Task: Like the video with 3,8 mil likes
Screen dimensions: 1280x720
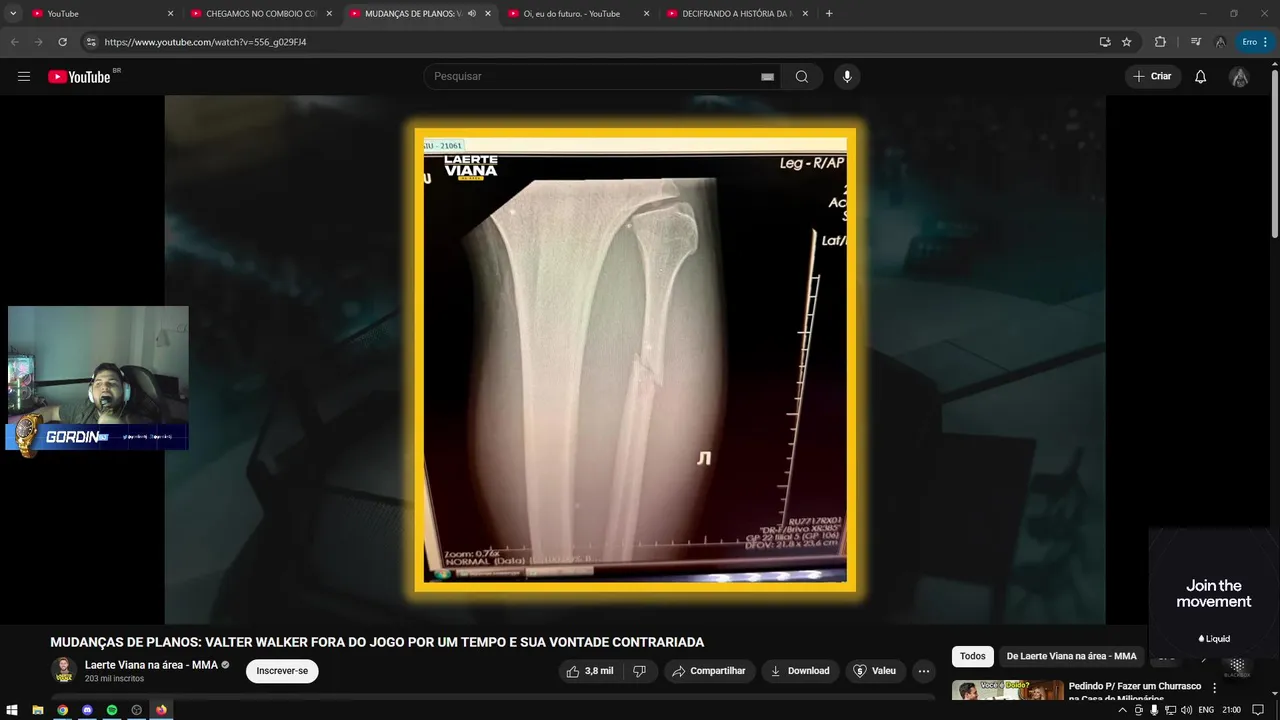Action: coord(590,671)
